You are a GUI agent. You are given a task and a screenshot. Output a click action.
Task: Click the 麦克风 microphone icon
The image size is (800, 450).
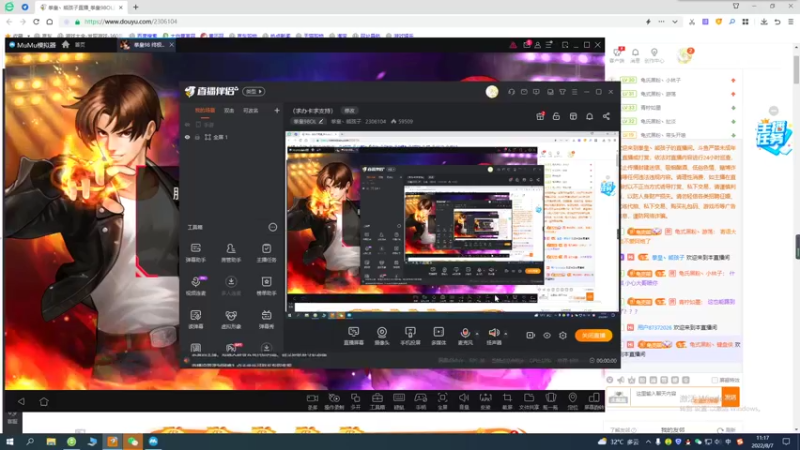click(x=465, y=333)
